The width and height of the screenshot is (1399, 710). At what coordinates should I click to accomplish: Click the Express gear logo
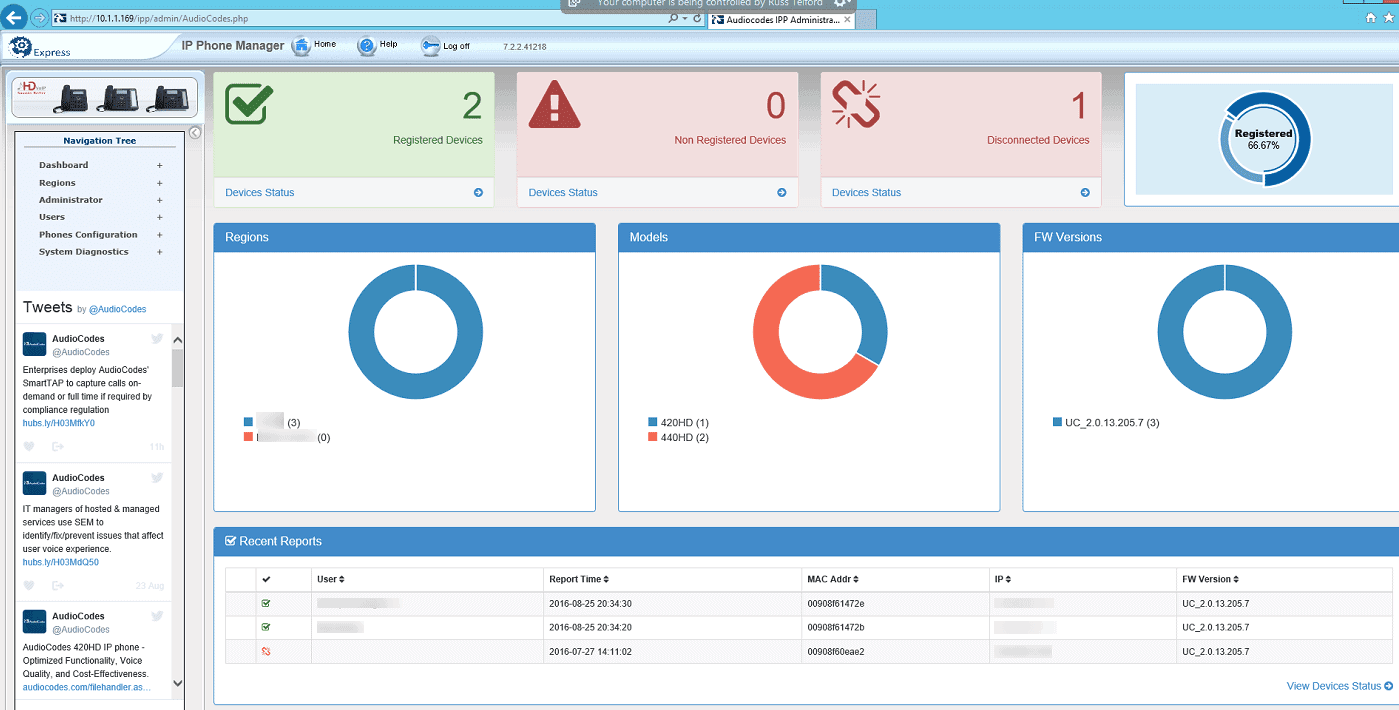20,46
